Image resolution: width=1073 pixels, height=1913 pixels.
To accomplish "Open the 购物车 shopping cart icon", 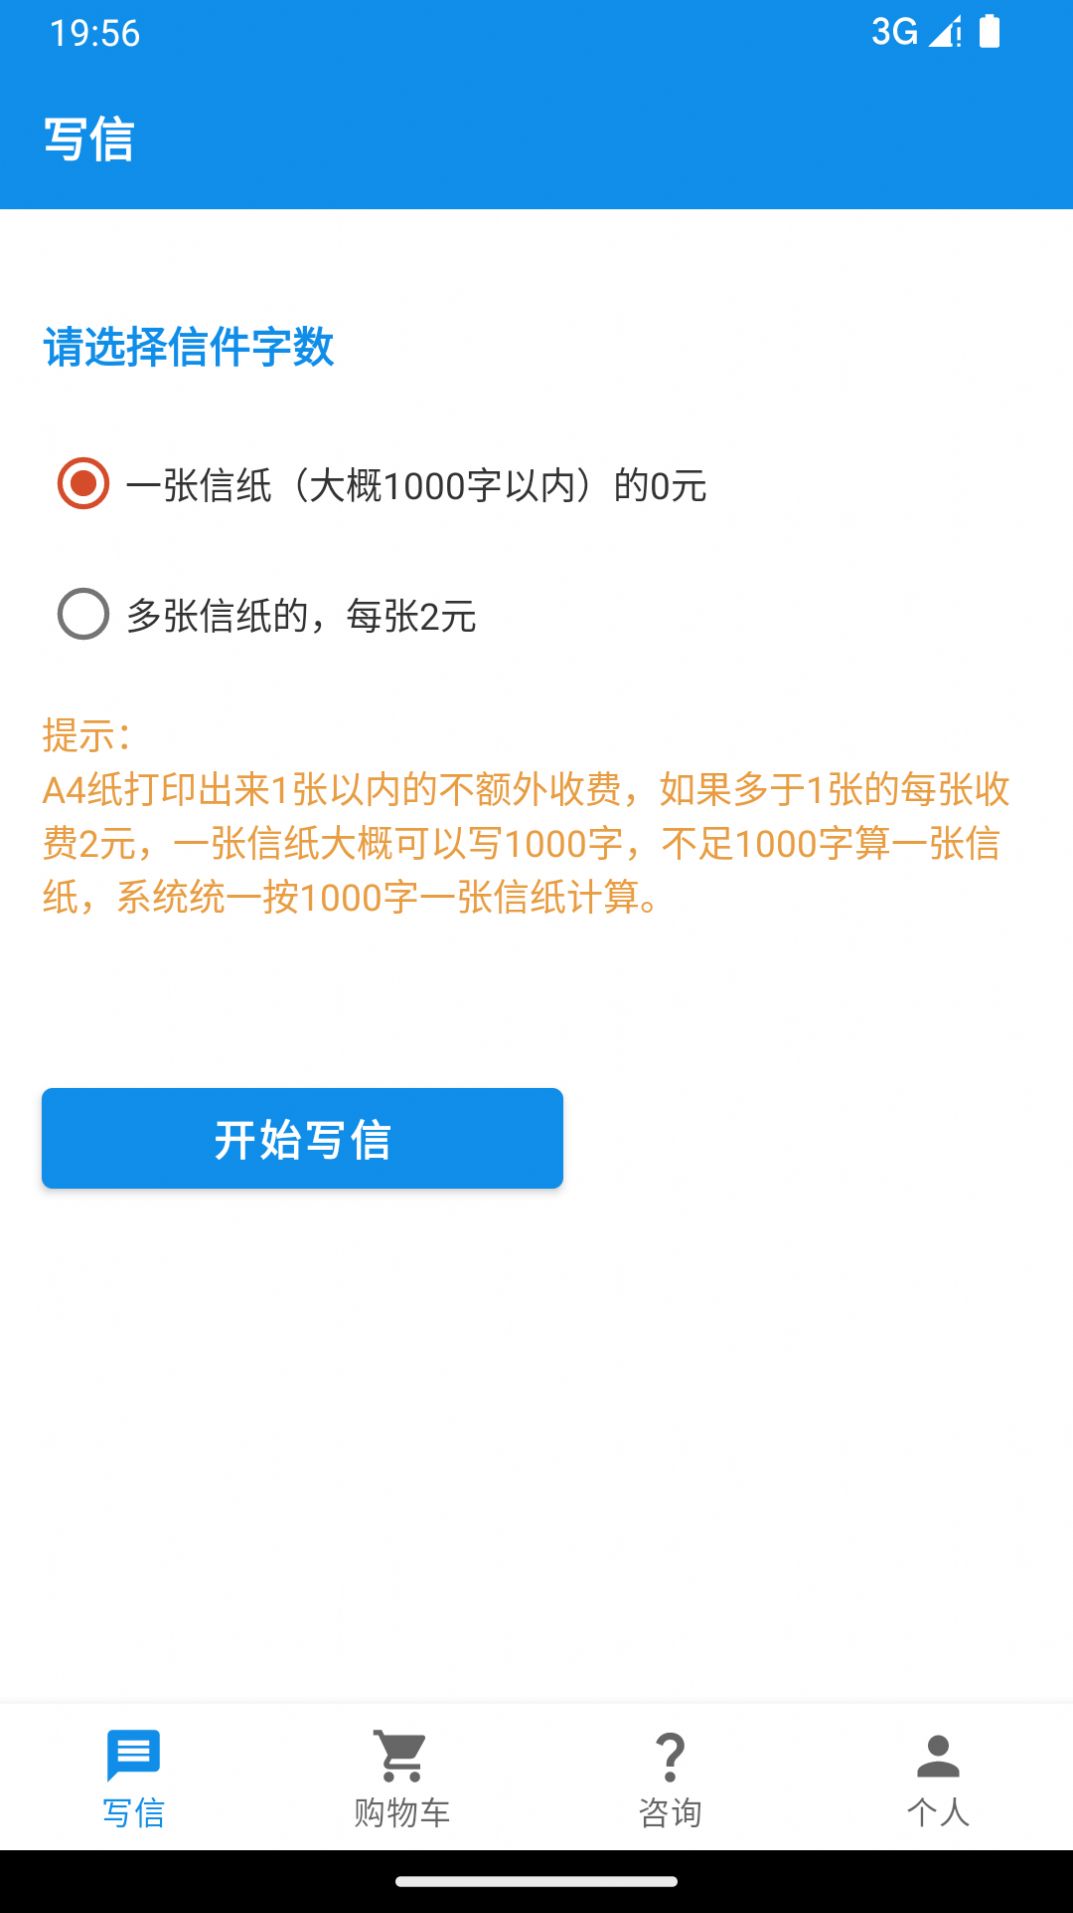I will [401, 1755].
